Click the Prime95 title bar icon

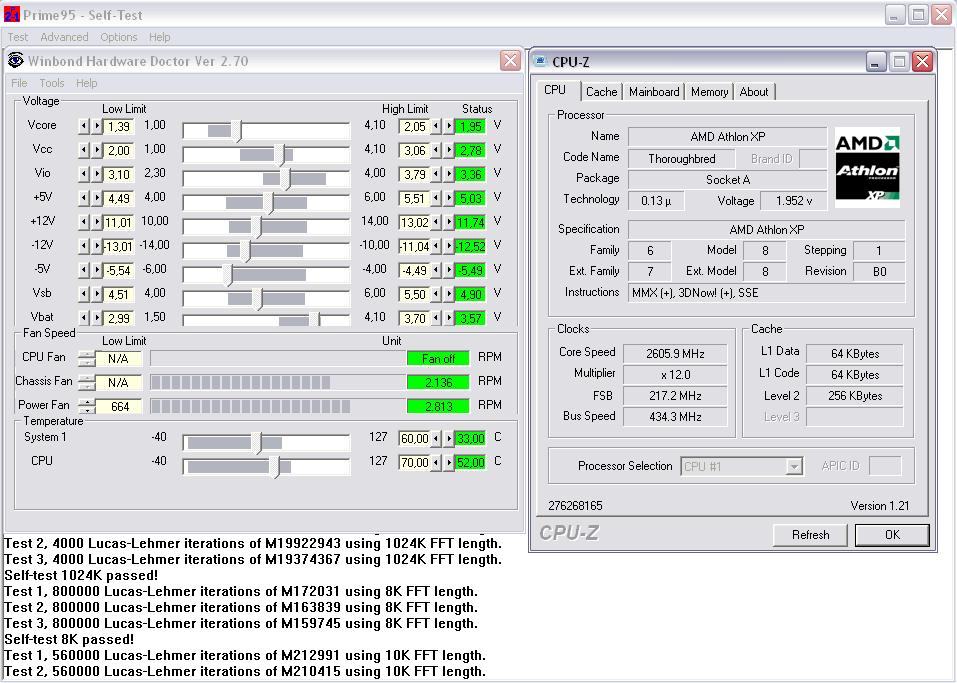[12, 15]
